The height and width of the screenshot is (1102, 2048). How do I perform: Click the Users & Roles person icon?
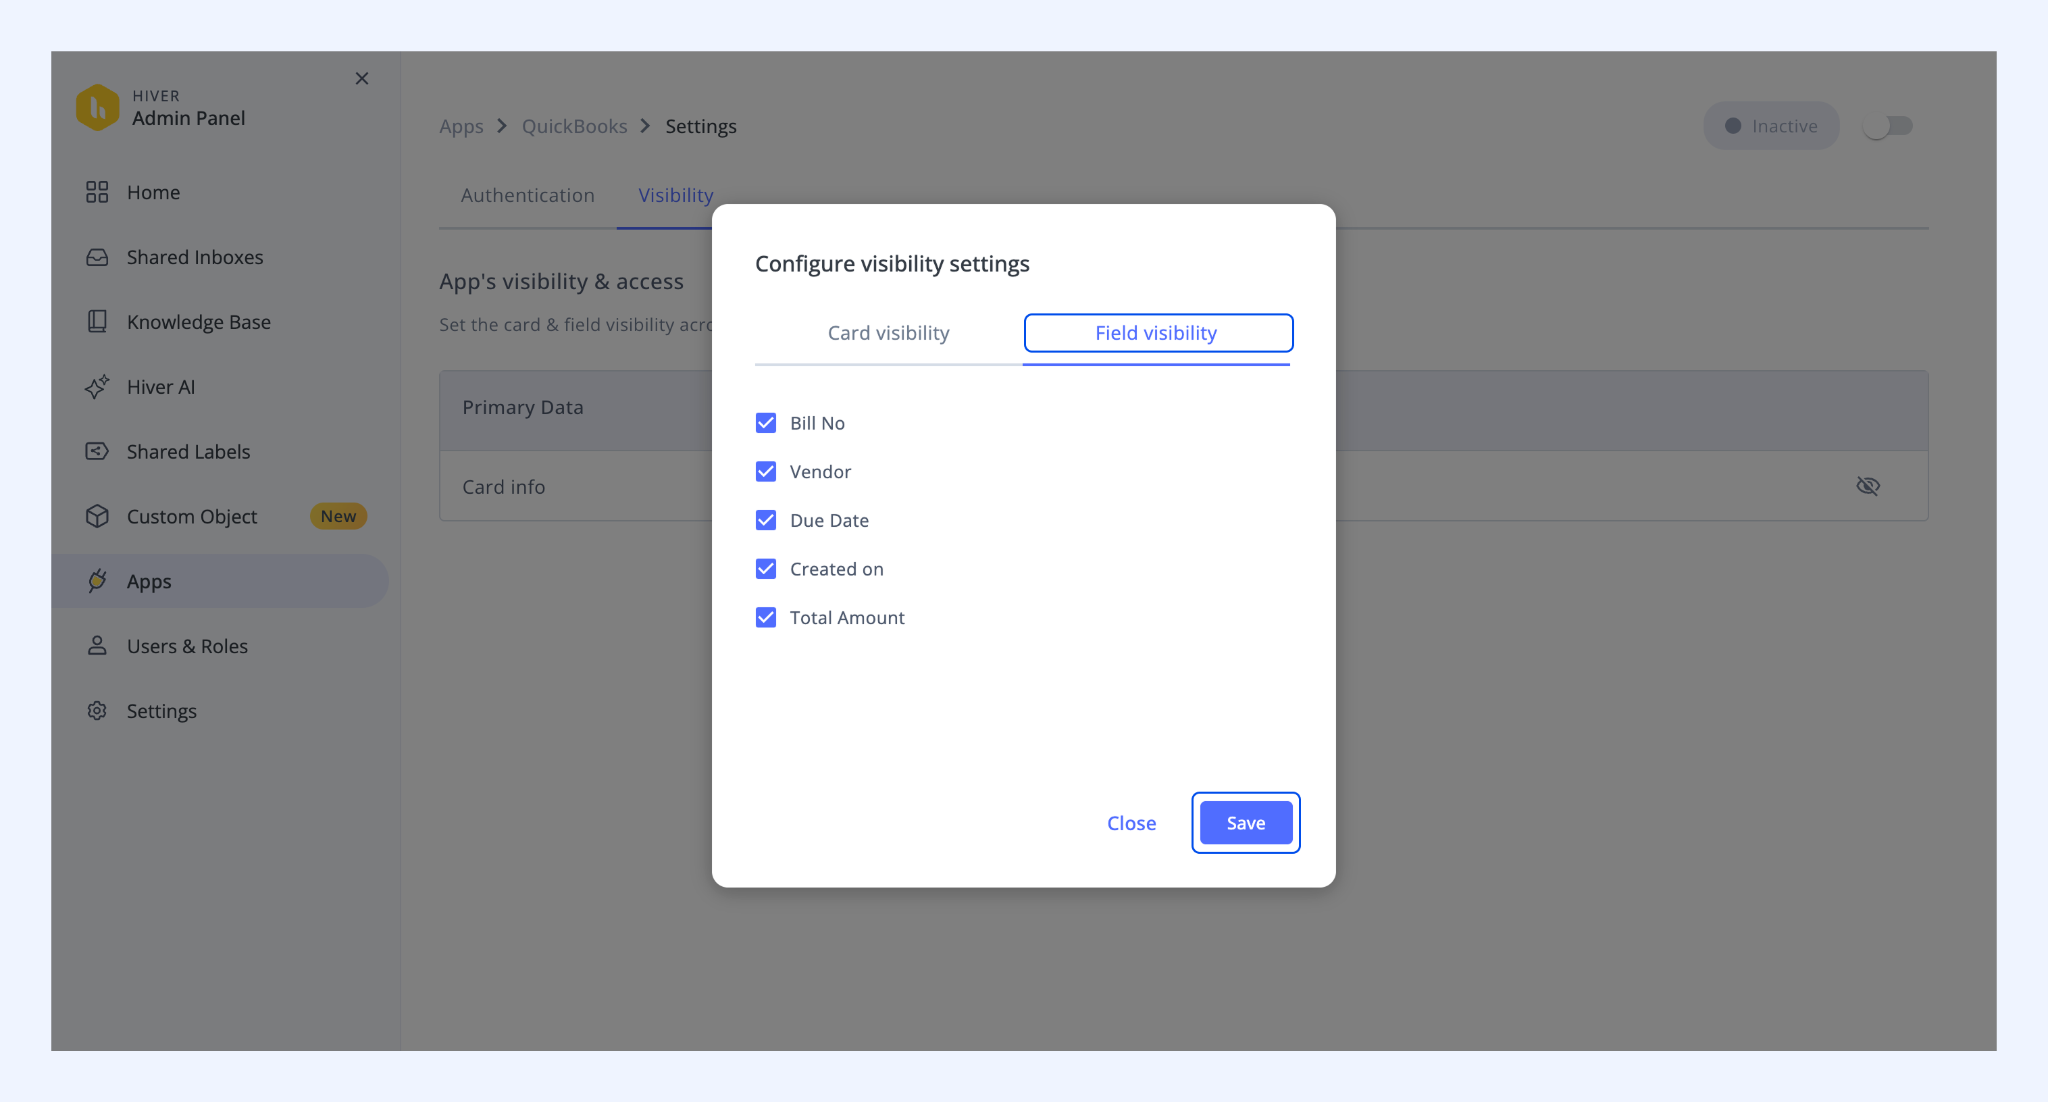(97, 646)
